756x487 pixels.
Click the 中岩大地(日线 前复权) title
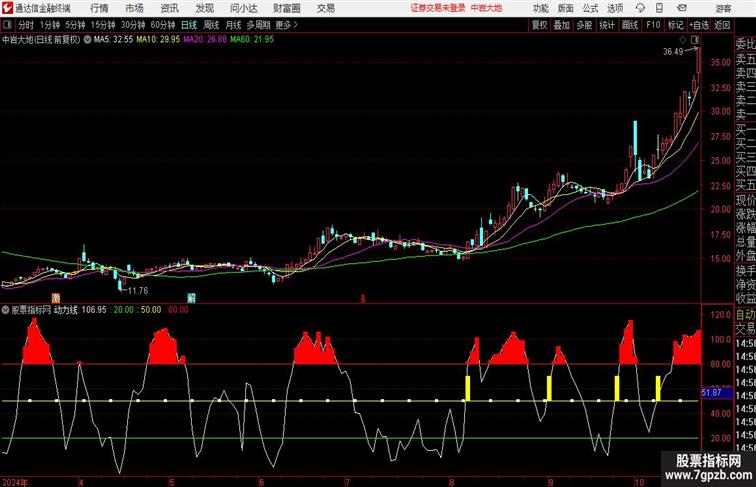coord(41,40)
